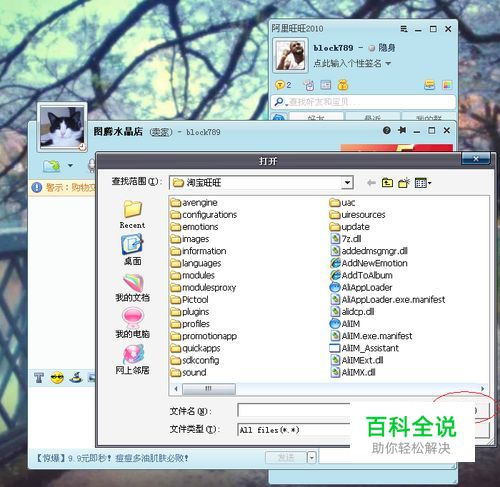500x487 pixels.
Task: Click the horizontal scrollbar thumb in file list
Action: pyautogui.click(x=209, y=389)
